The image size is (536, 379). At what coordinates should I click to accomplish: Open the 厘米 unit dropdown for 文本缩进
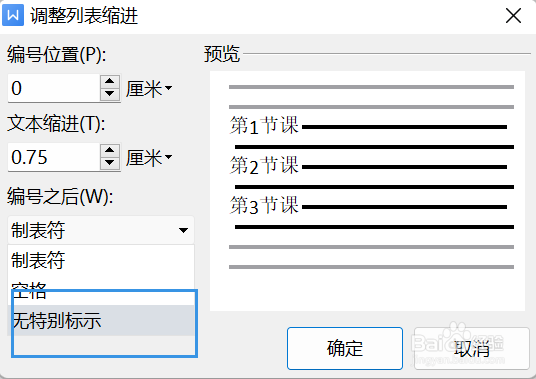(x=149, y=158)
